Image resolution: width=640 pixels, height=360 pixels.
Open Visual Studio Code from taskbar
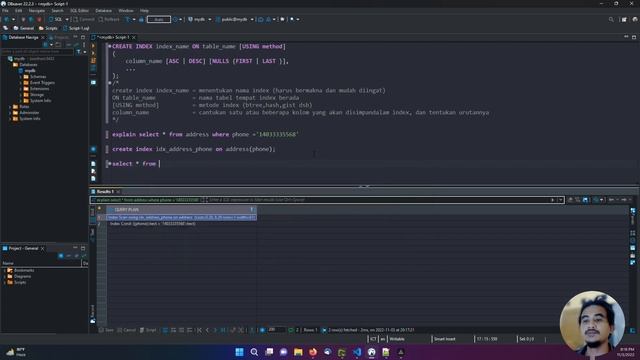pos(357,352)
